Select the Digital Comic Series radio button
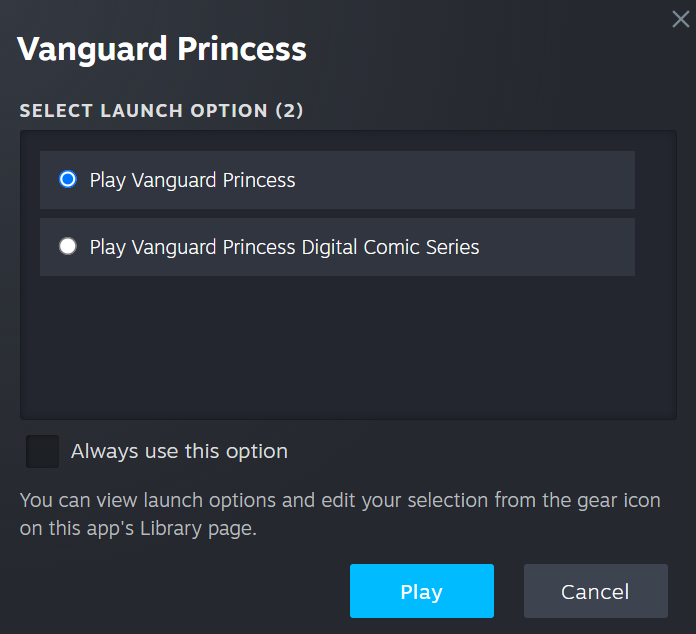This screenshot has width=696, height=634. coord(68,246)
